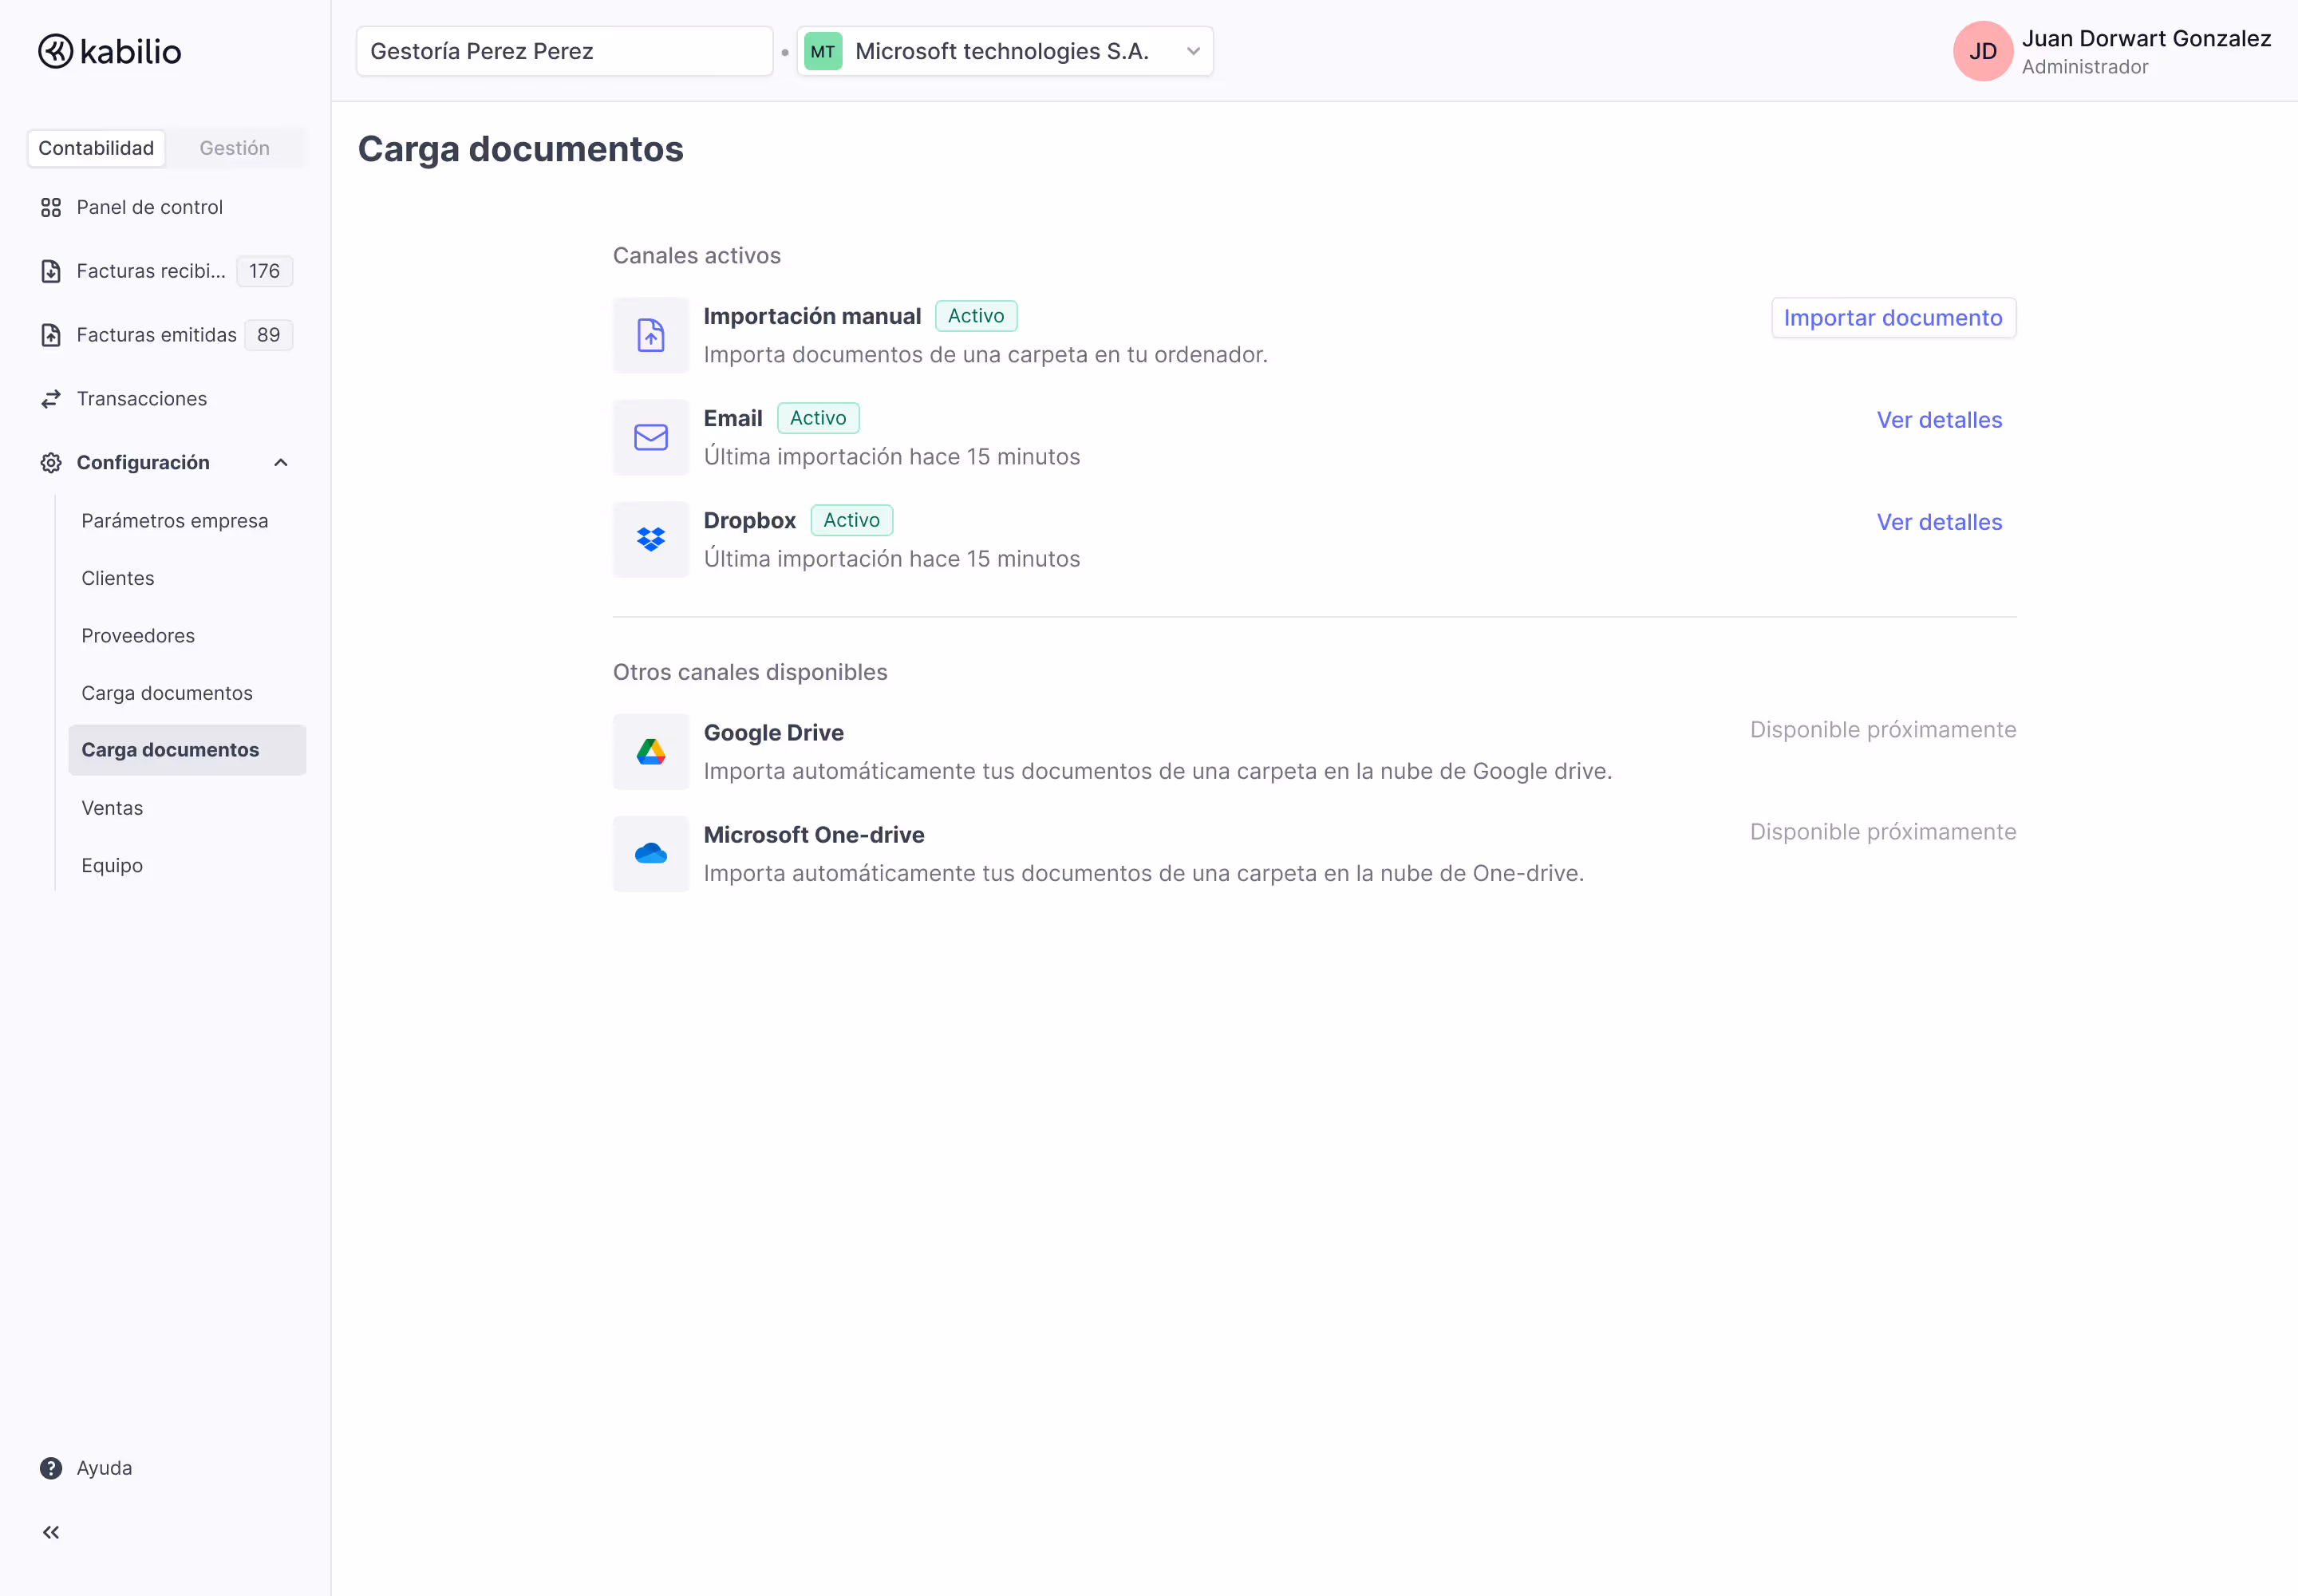This screenshot has width=2298, height=1596.
Task: Click the manual import file icon
Action: [x=651, y=335]
